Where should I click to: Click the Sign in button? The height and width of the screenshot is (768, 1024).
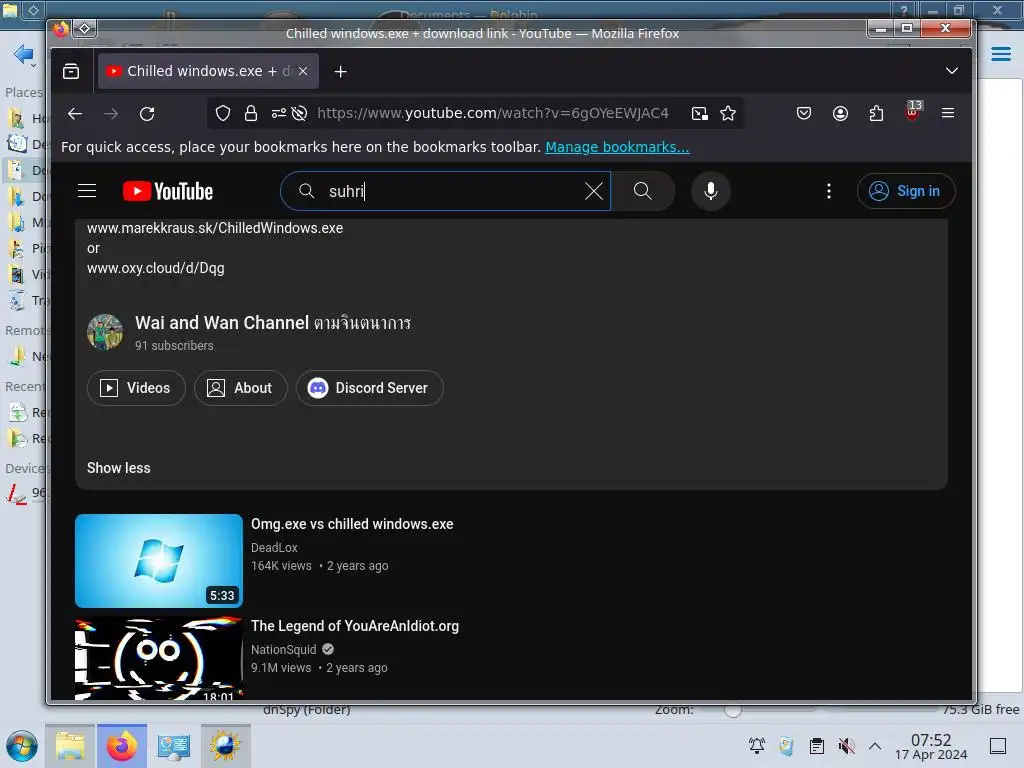tap(906, 191)
